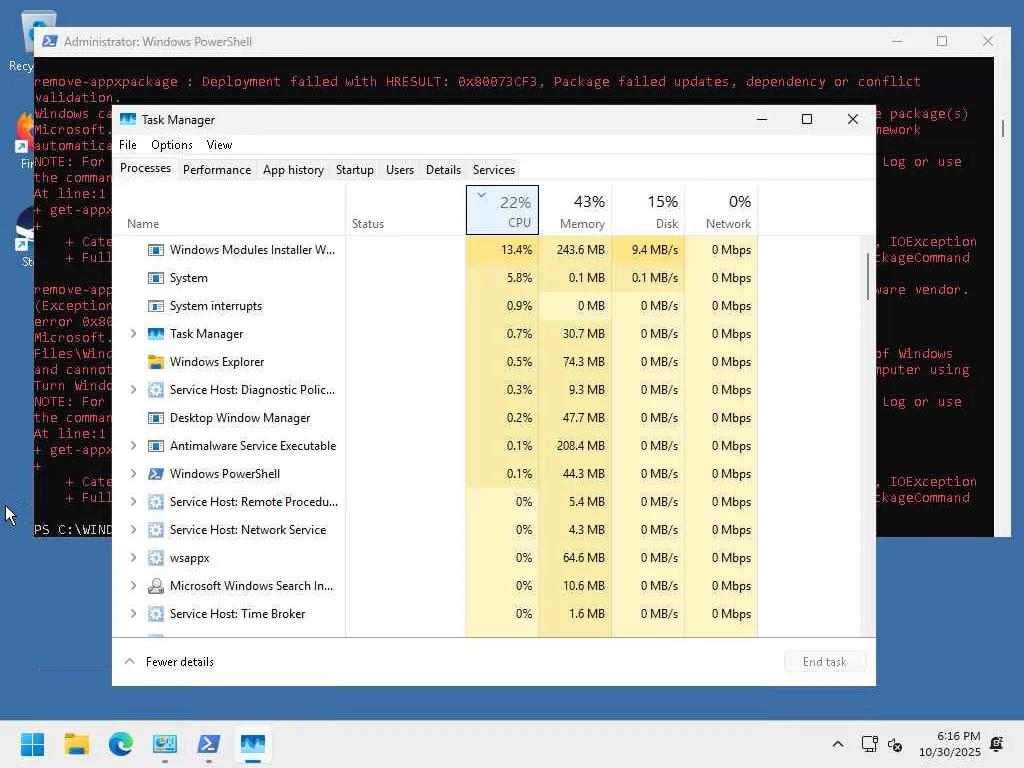Screen dimensions: 1024x768
Task: Click the 13.4% CPU value
Action: pyautogui.click(x=517, y=250)
